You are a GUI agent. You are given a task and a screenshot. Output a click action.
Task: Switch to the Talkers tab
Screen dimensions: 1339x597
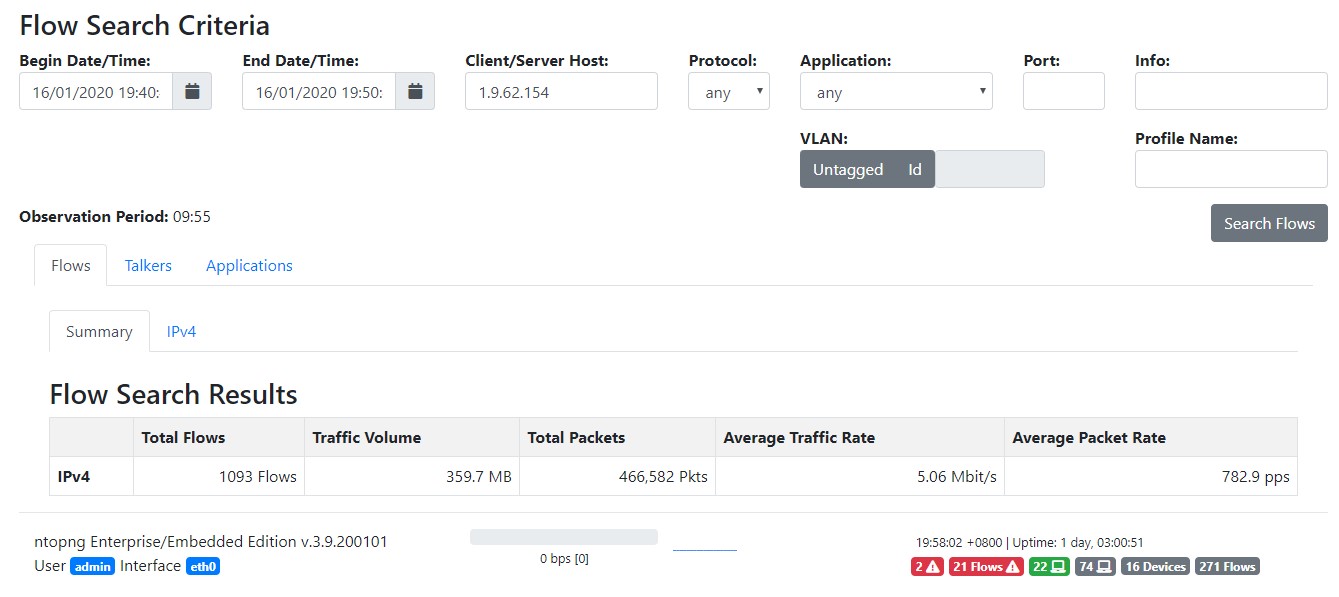(x=148, y=265)
